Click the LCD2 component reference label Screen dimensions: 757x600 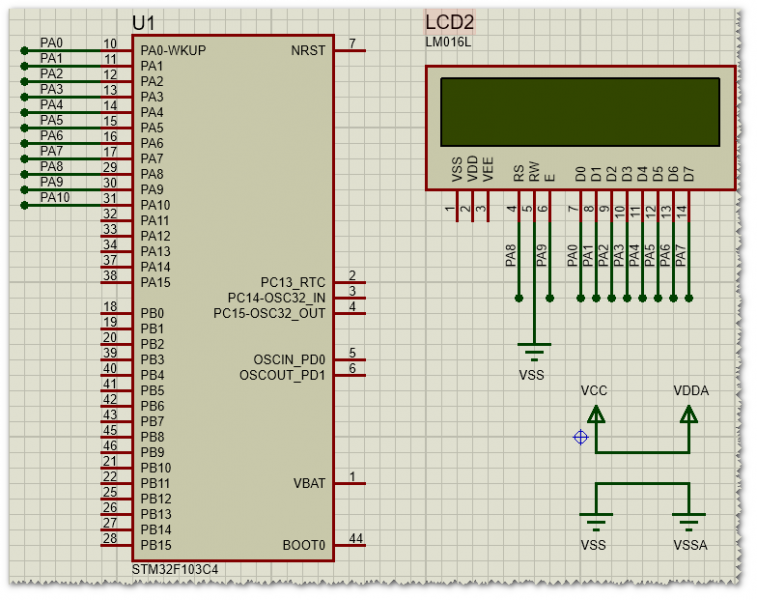(449, 22)
